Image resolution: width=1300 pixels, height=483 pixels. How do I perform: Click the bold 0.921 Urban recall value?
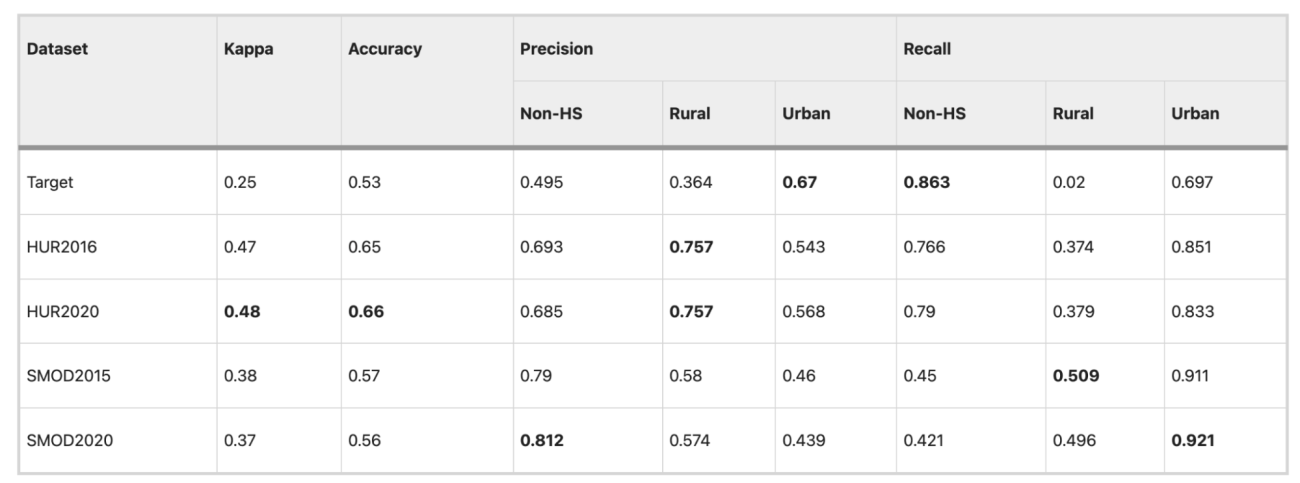pyautogui.click(x=1192, y=441)
